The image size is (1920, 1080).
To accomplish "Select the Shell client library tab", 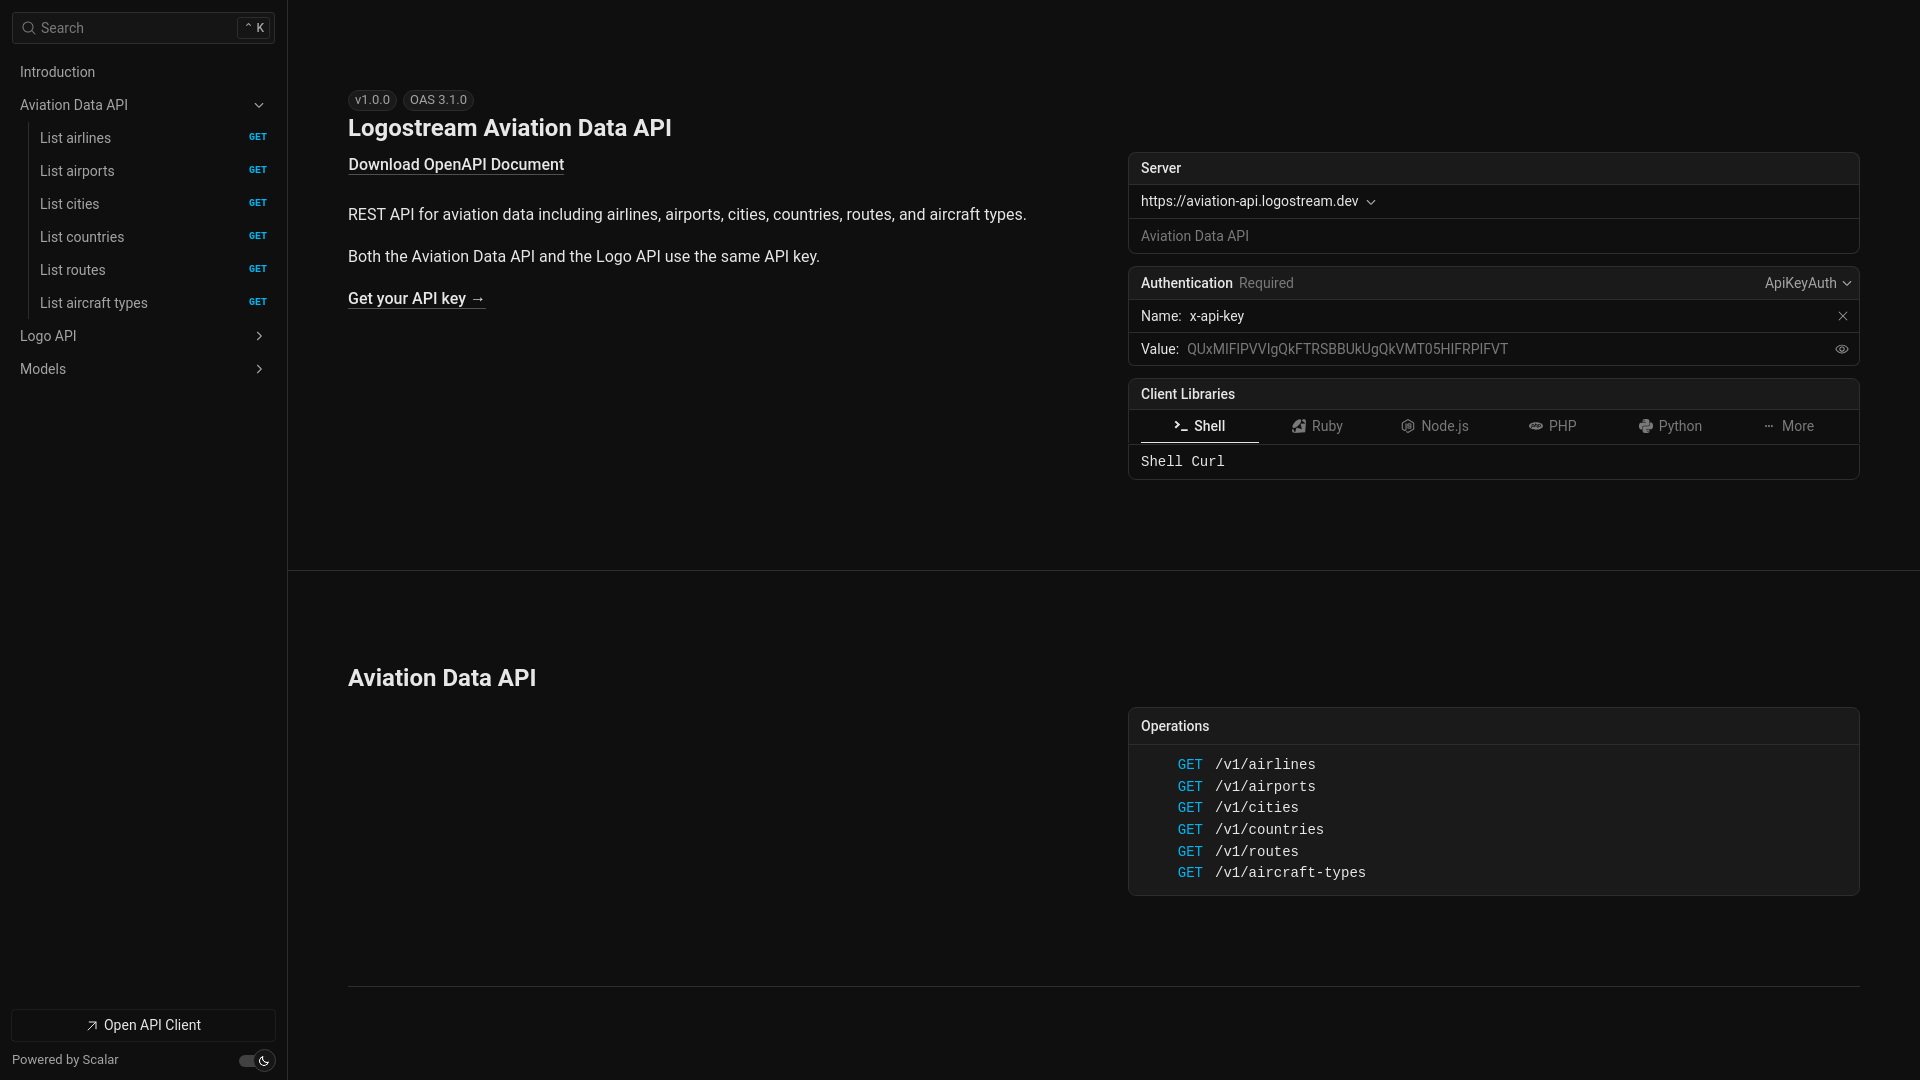I will (1200, 426).
